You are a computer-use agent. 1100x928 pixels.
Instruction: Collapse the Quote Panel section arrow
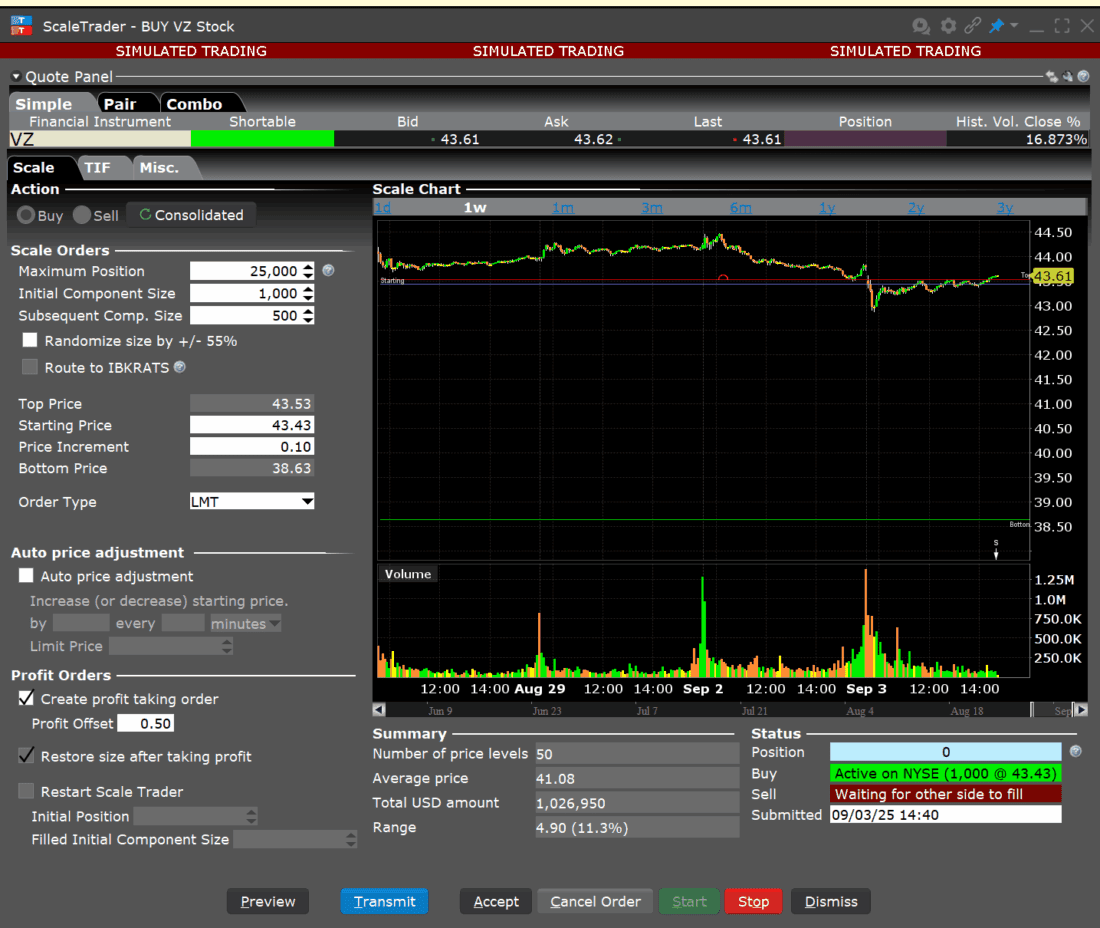click(x=16, y=77)
